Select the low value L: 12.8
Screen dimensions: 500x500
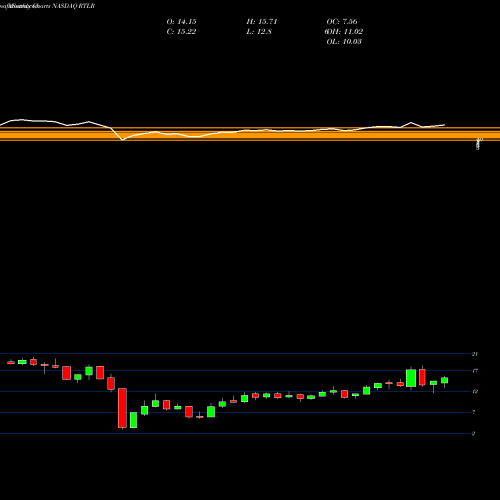click(x=259, y=32)
